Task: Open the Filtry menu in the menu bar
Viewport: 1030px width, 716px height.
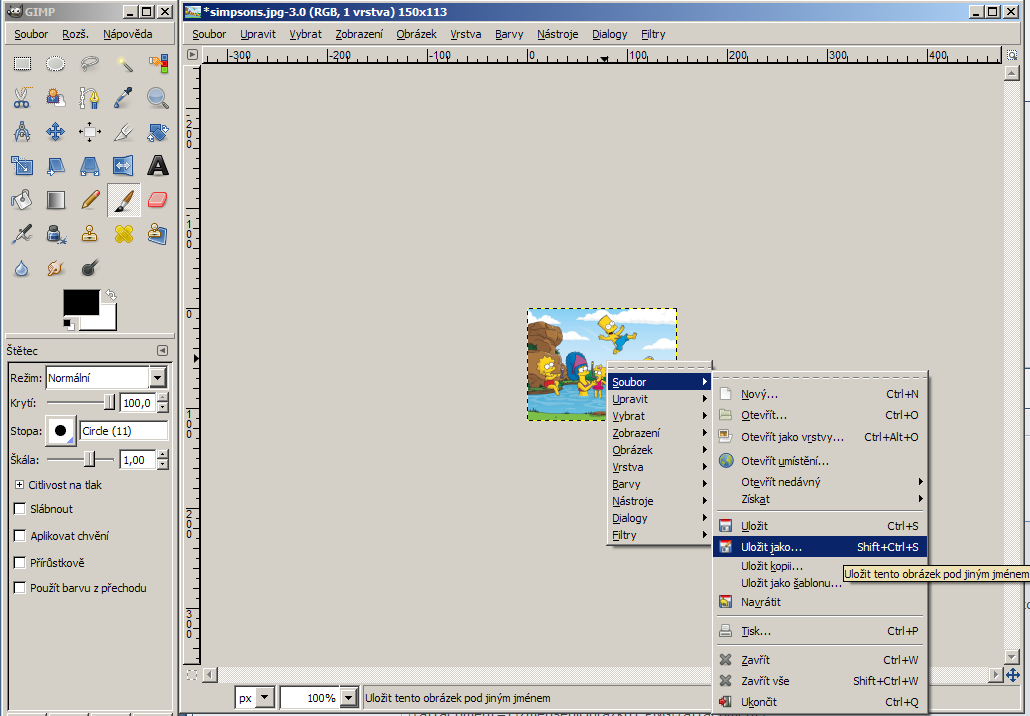Action: 653,34
